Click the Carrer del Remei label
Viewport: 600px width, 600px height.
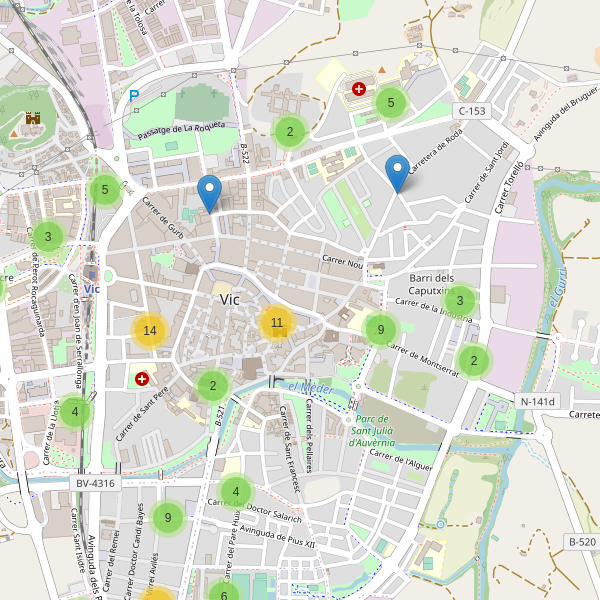[111, 561]
